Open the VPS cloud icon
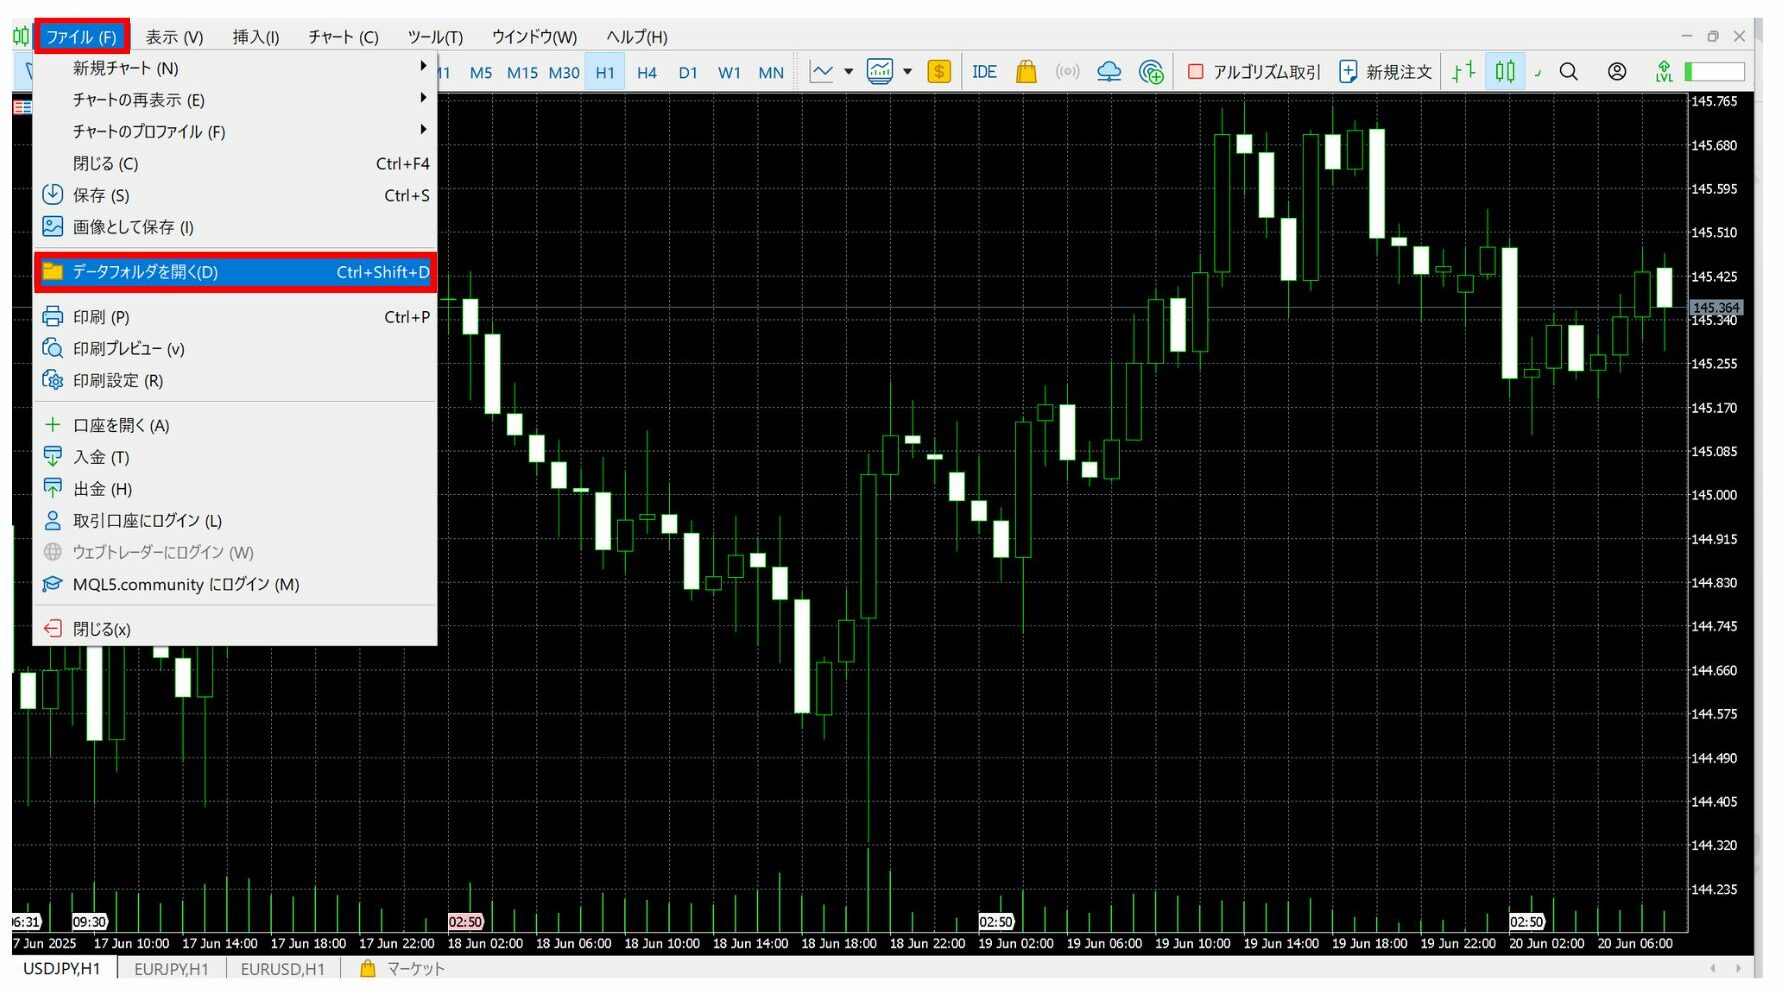The width and height of the screenshot is (1782, 995). click(x=1109, y=72)
